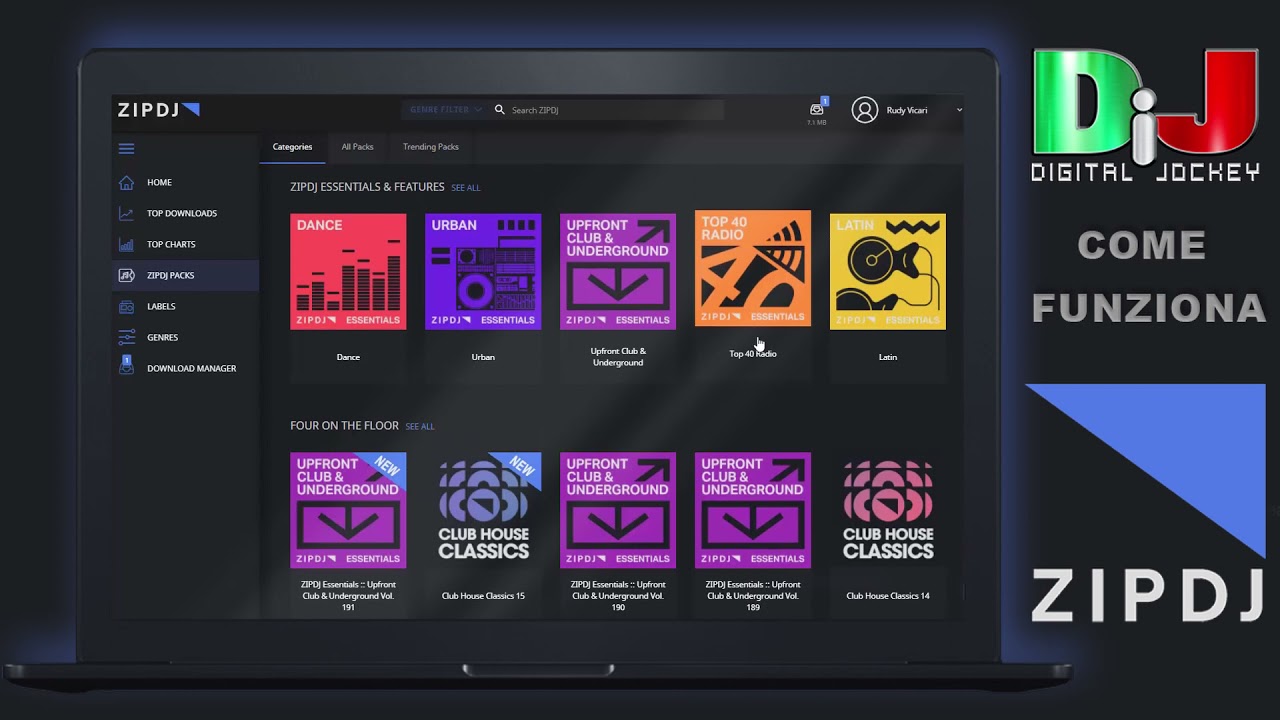The width and height of the screenshot is (1280, 720).
Task: Open the Latin Essentials cover
Action: [x=888, y=271]
